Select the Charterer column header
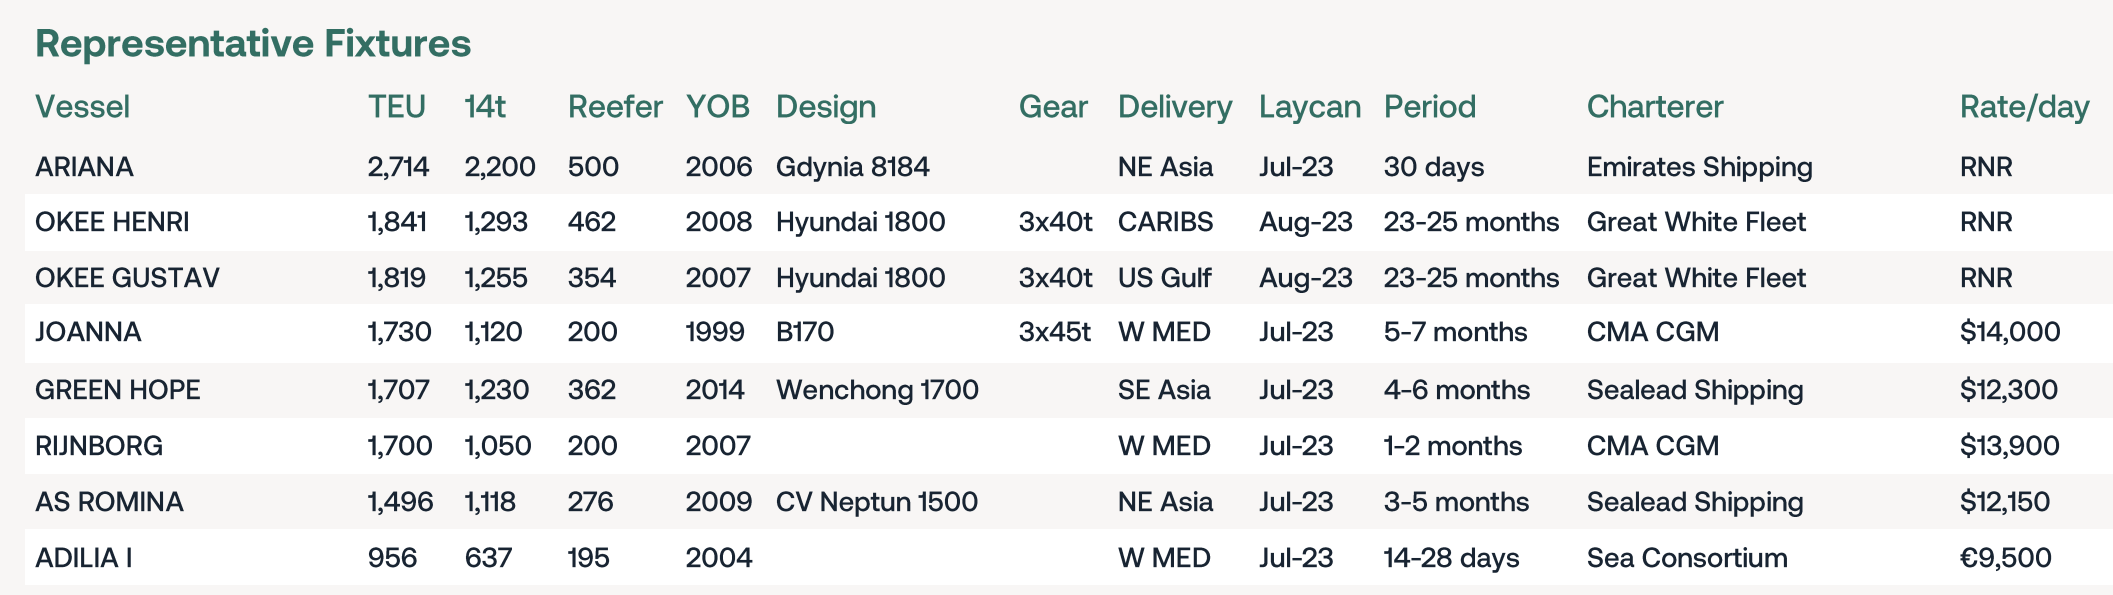 (x=1655, y=107)
